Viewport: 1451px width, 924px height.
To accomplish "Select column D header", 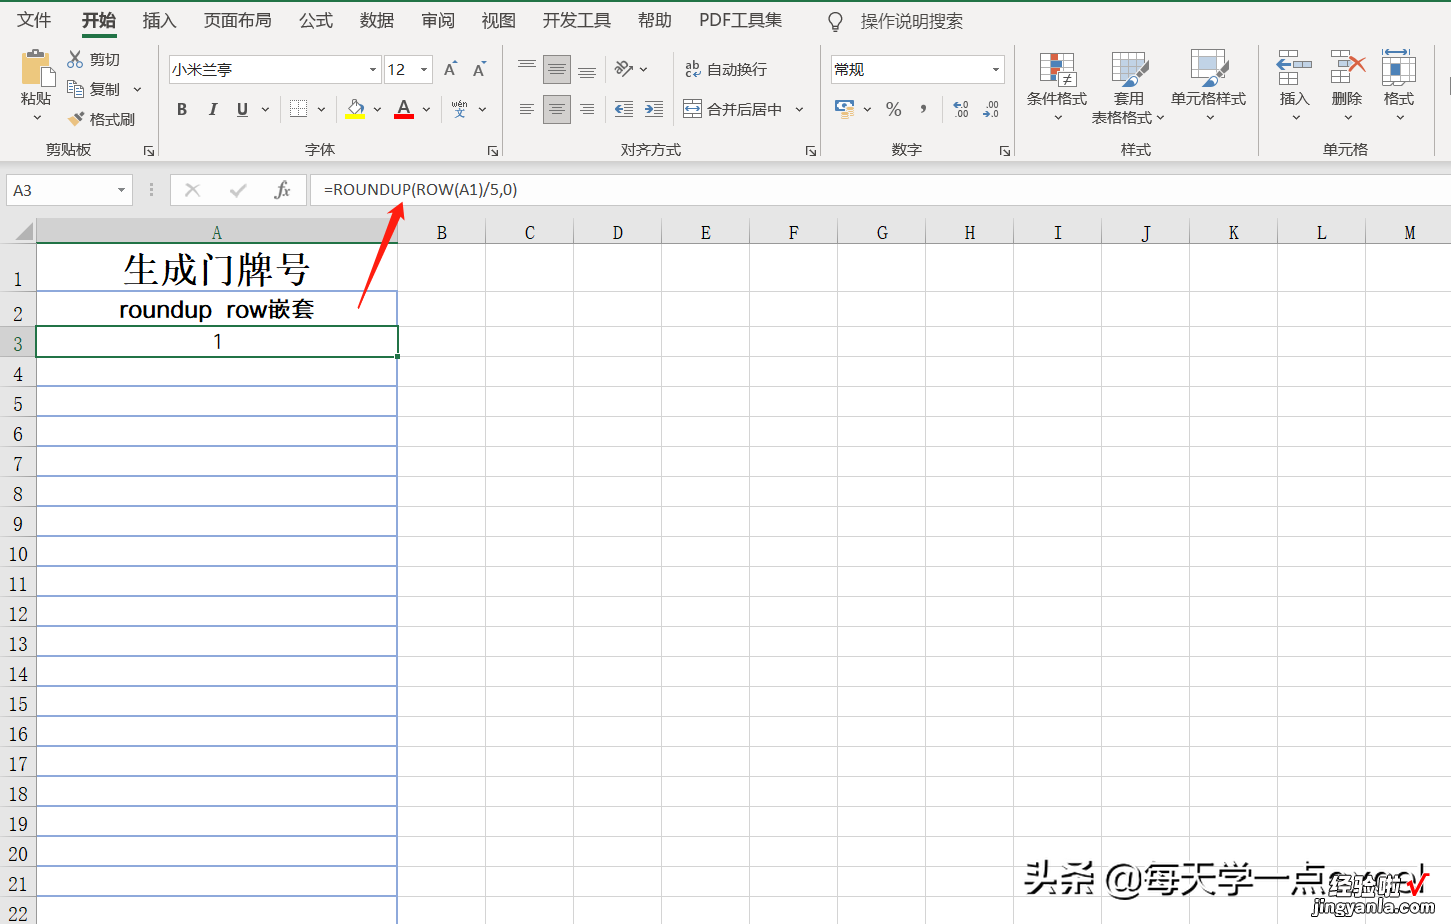I will pyautogui.click(x=618, y=232).
